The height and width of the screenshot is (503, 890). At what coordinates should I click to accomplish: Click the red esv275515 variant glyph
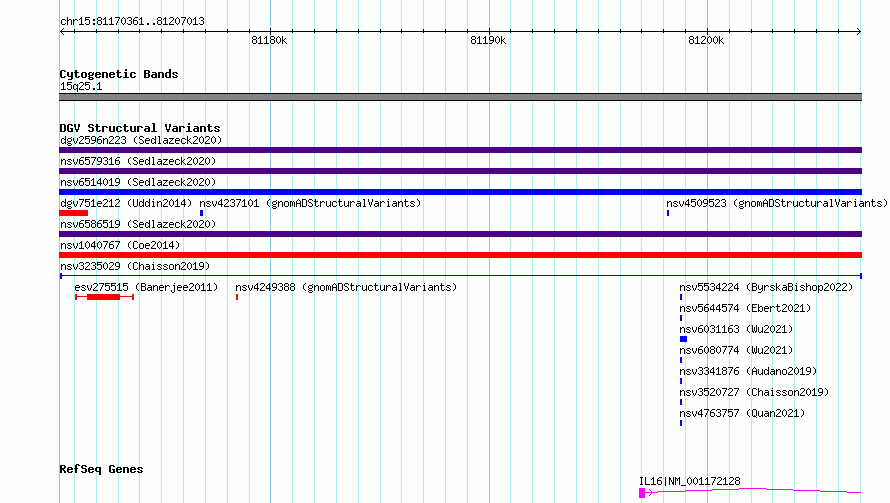tap(104, 297)
